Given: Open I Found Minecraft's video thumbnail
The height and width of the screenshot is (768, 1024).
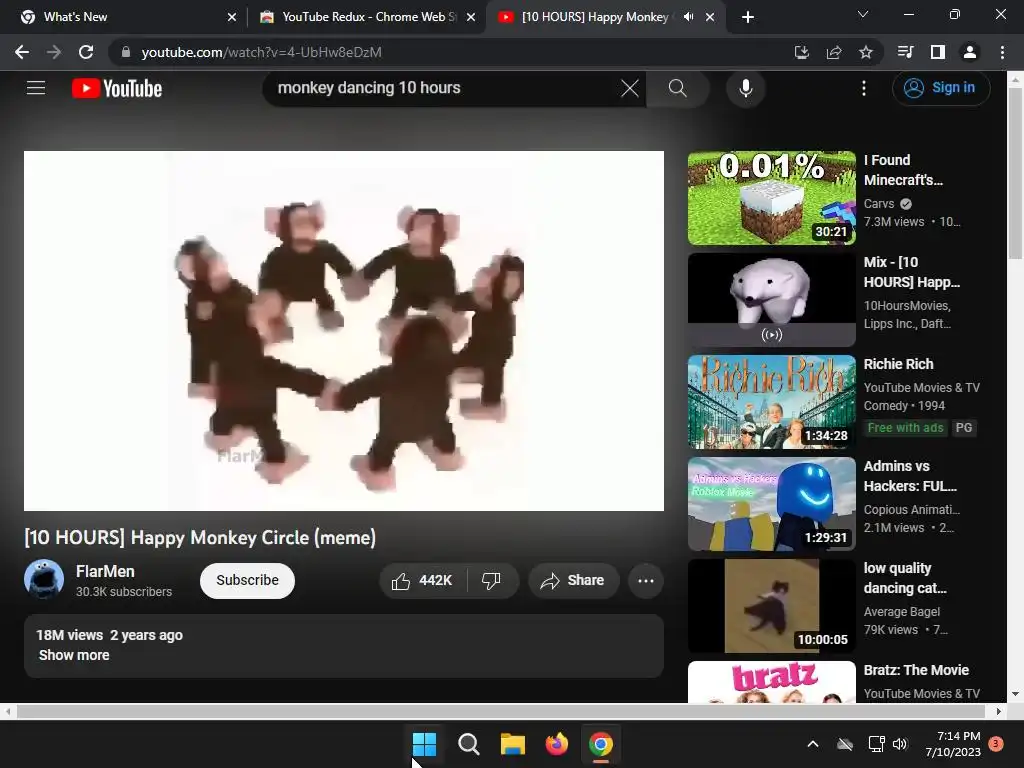Looking at the screenshot, I should click(771, 198).
